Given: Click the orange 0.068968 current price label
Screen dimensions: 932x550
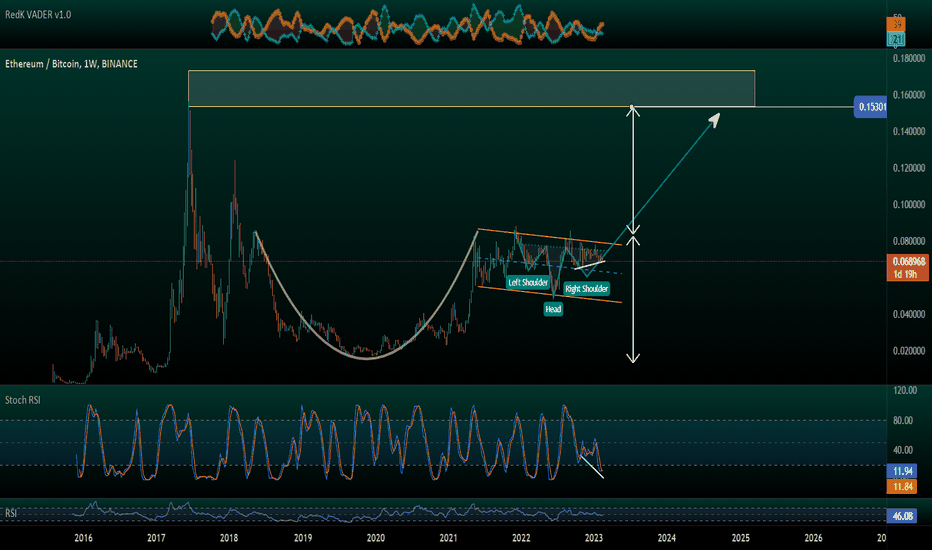Looking at the screenshot, I should point(909,262).
